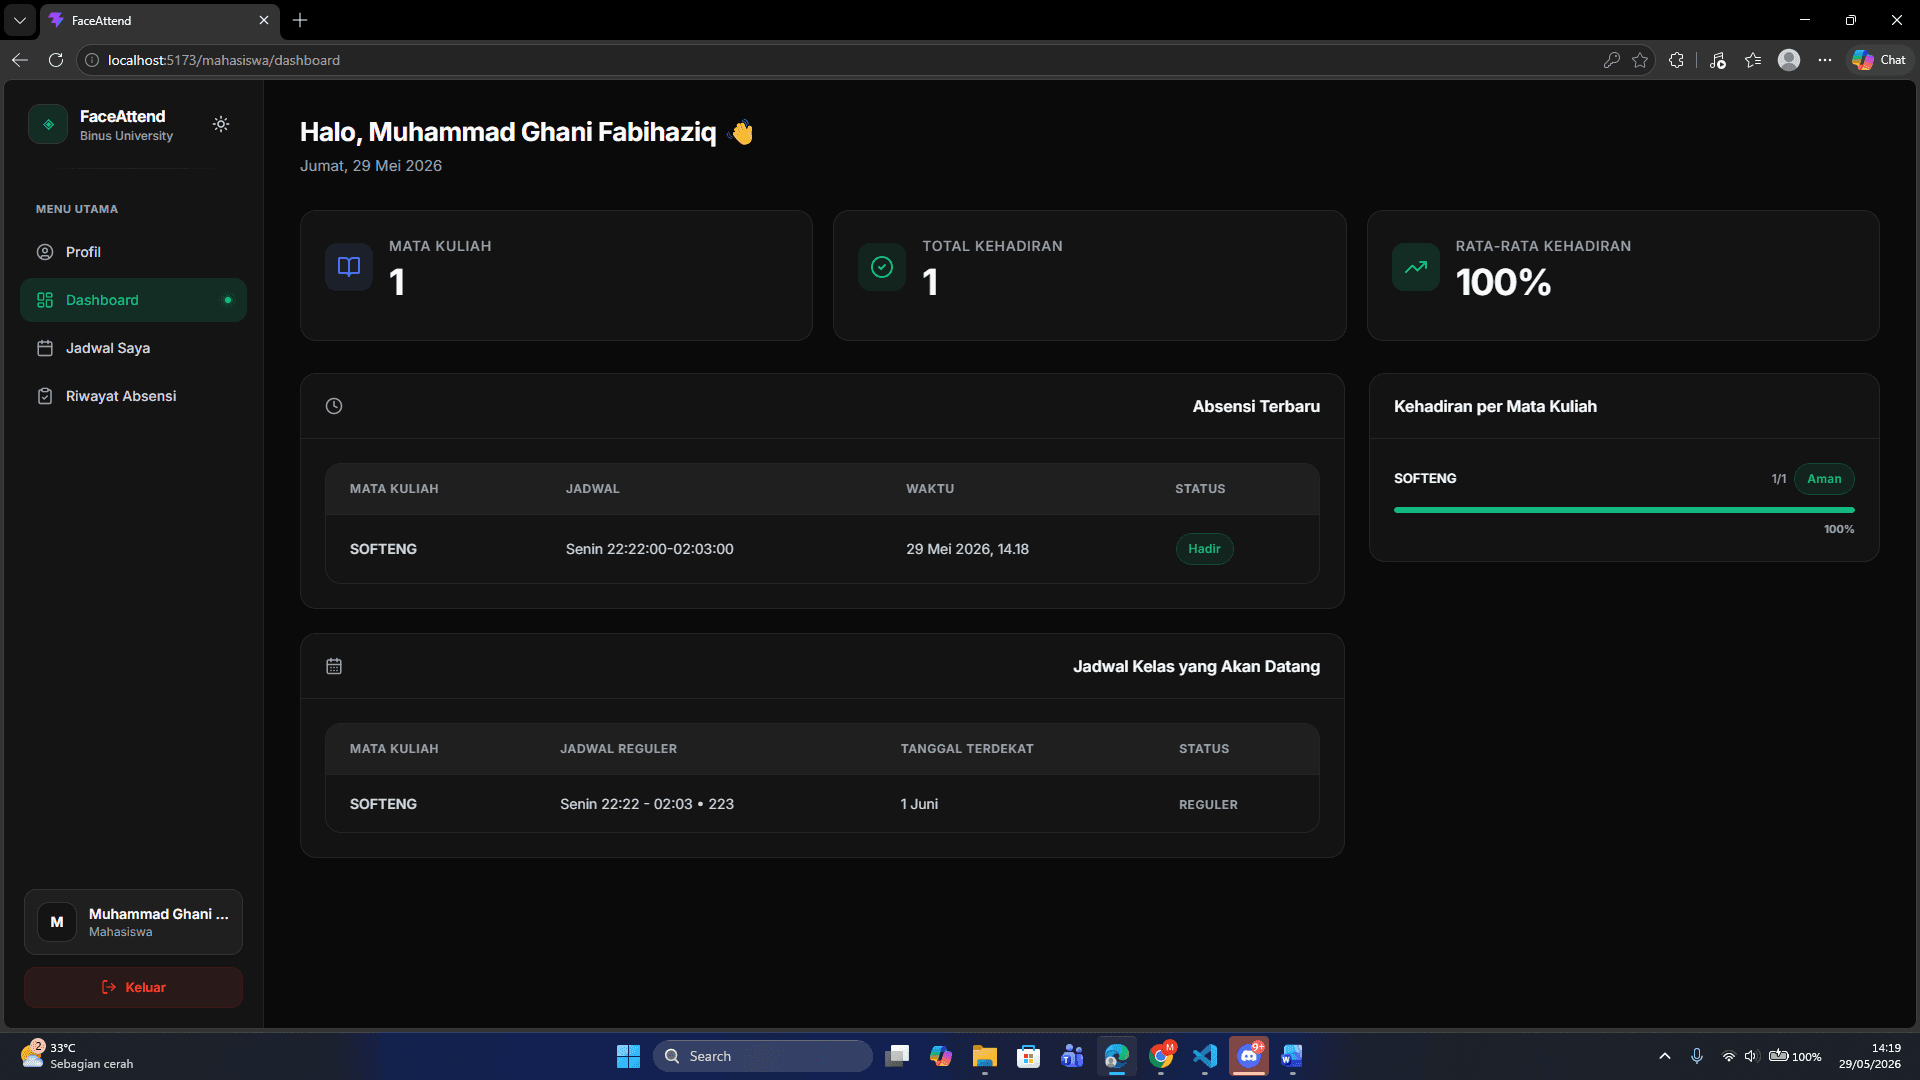Viewport: 1920px width, 1080px height.
Task: Click the M avatar in sidebar
Action: (x=57, y=922)
